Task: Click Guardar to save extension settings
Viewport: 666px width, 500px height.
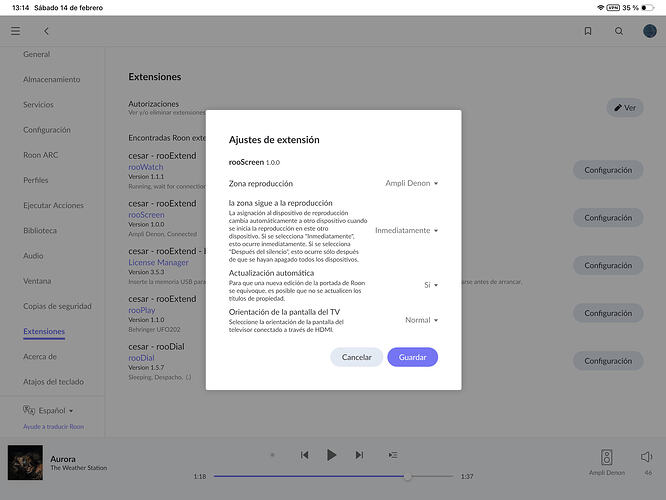Action: [x=412, y=357]
